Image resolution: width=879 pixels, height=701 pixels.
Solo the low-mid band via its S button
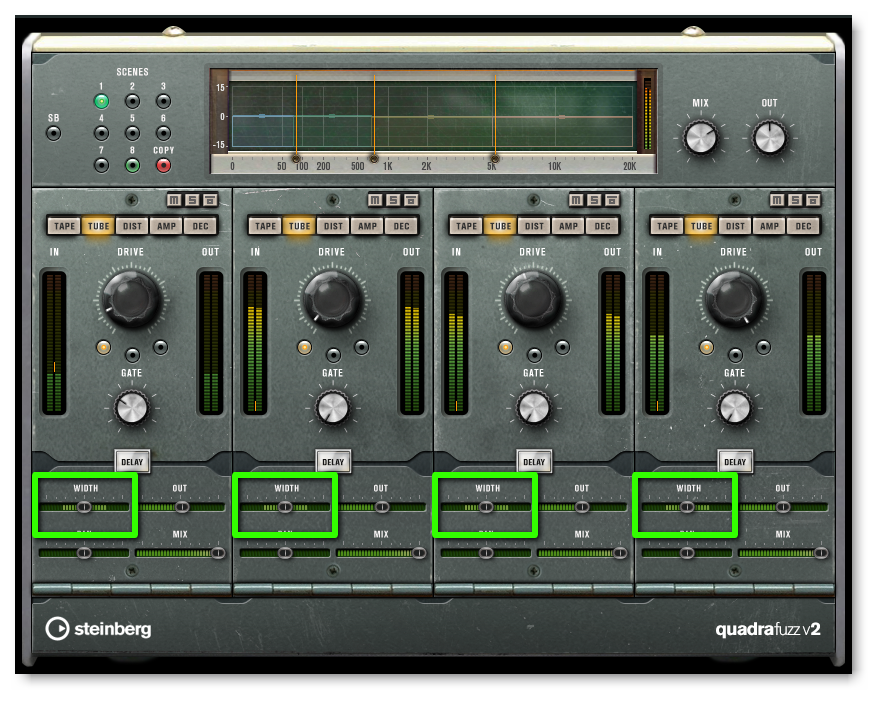coord(393,200)
